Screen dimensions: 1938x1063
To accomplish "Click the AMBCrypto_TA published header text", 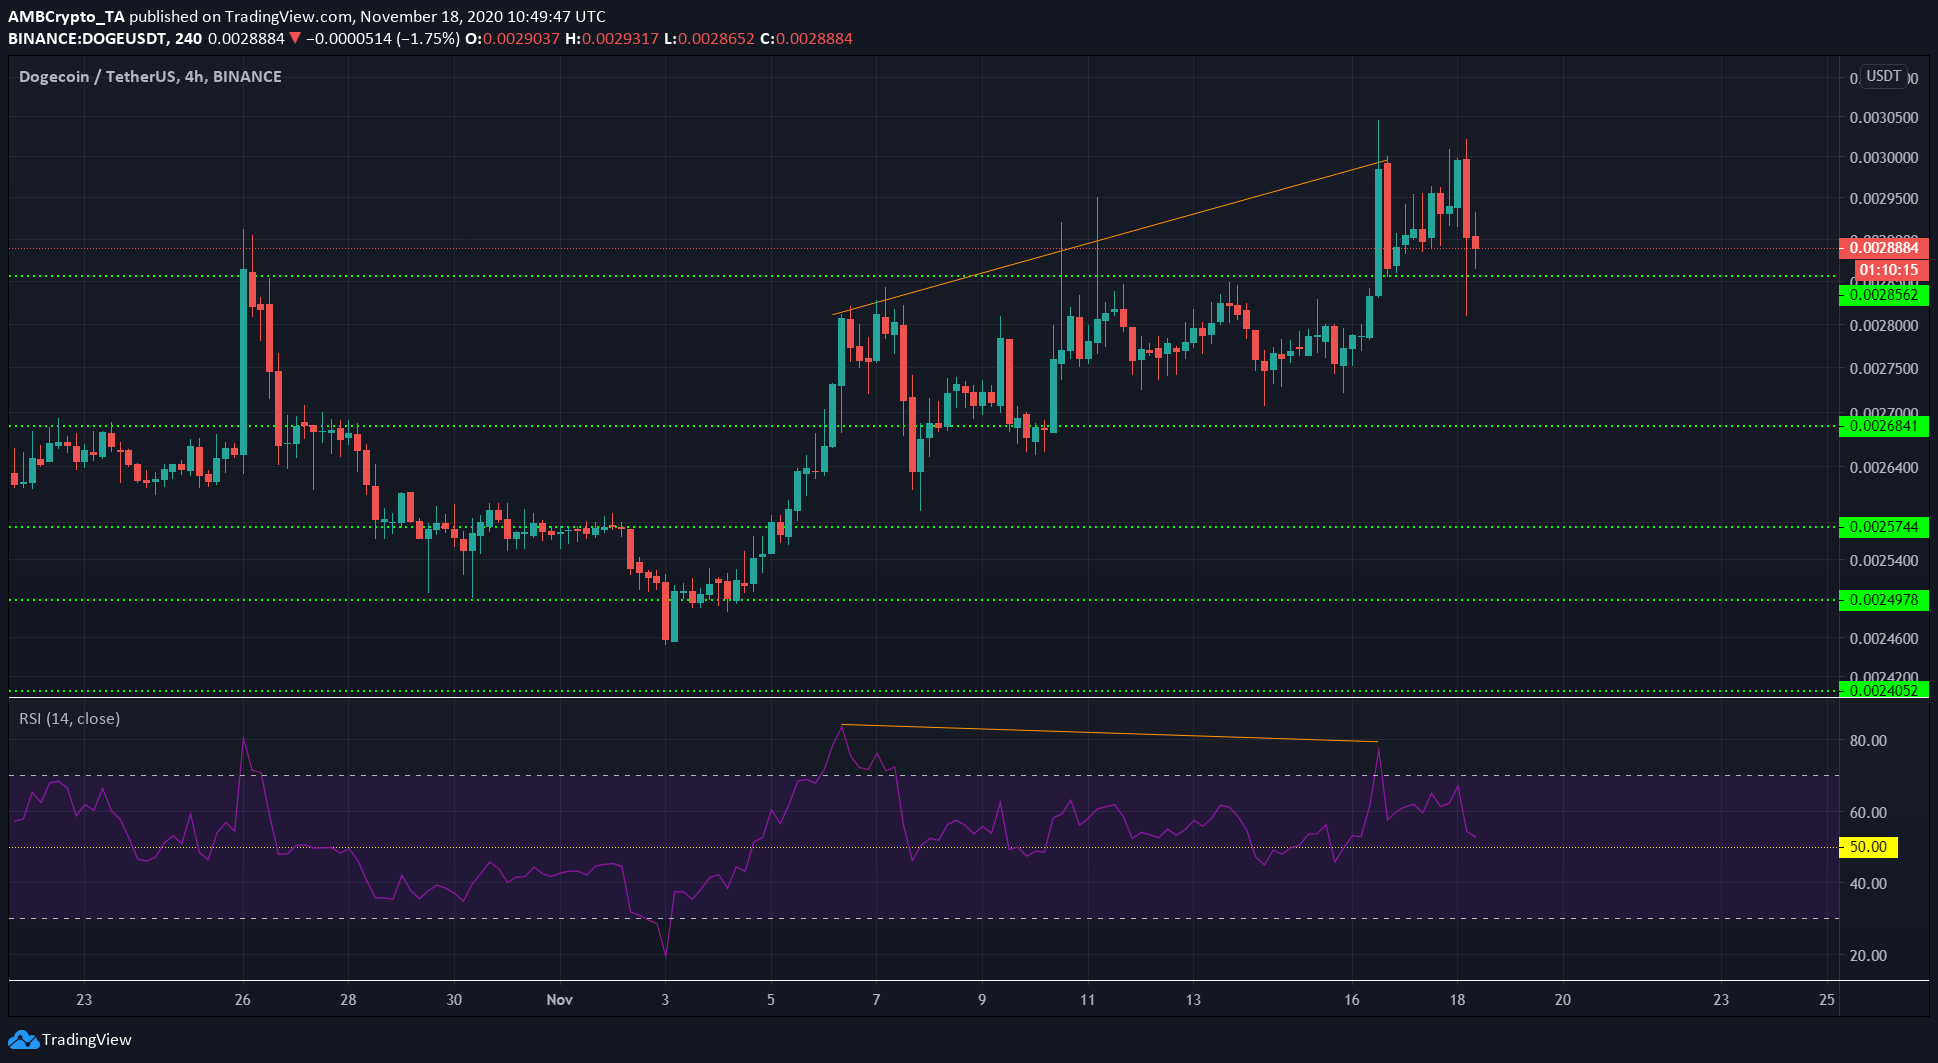I will coord(306,17).
